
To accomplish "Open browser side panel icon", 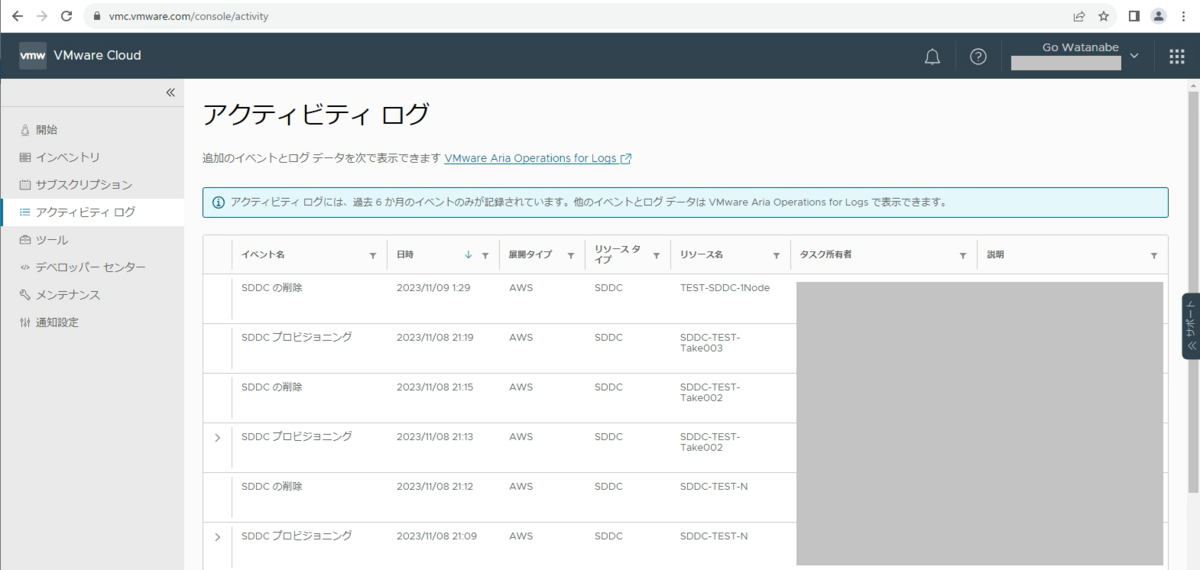I will click(x=1134, y=16).
